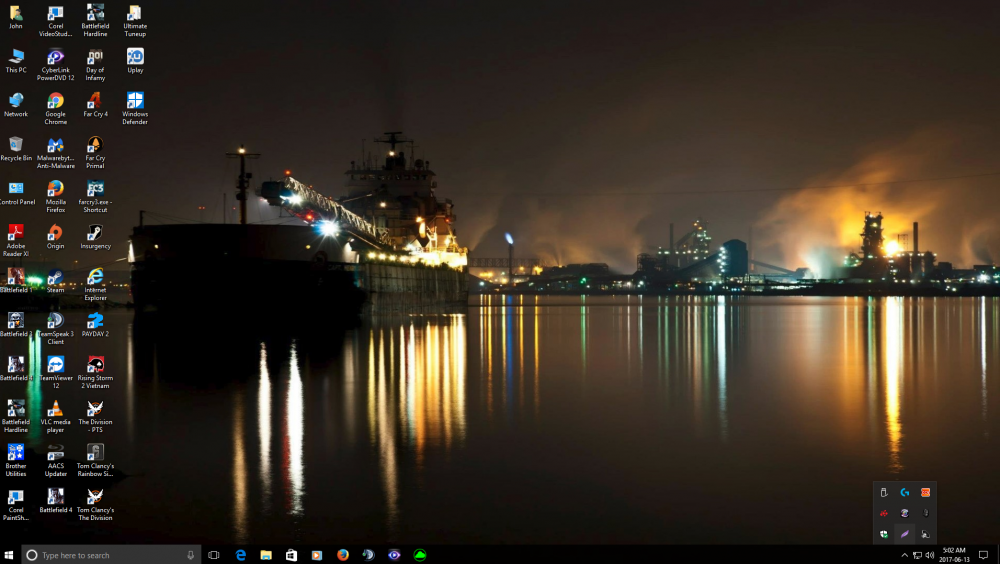1000x564 pixels.
Task: Select the PAYDAY 2 desktop icon
Action: click(95, 321)
